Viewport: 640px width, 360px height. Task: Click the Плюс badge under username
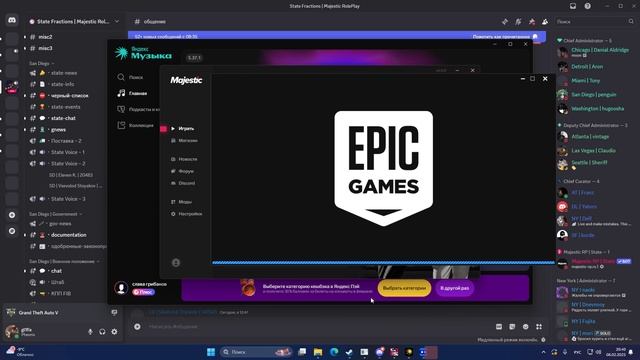(143, 292)
